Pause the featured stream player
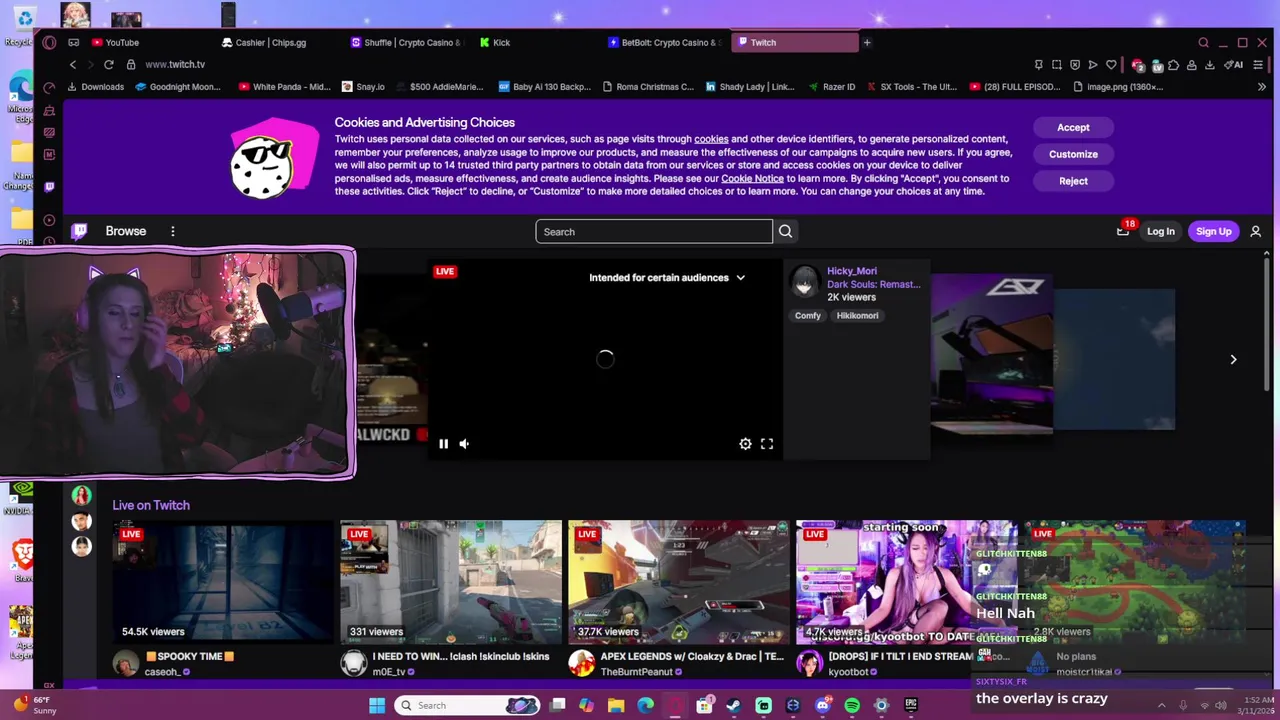This screenshot has width=1280, height=720. [x=443, y=444]
